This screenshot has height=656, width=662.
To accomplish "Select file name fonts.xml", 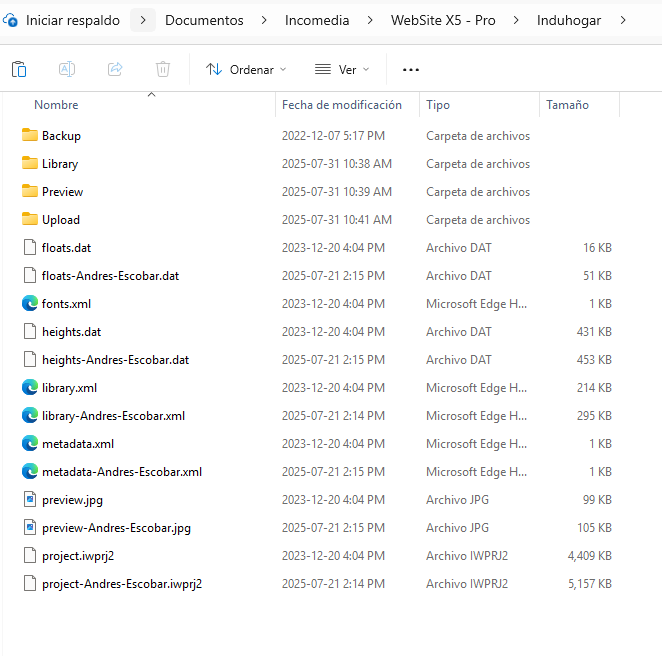I will point(66,304).
